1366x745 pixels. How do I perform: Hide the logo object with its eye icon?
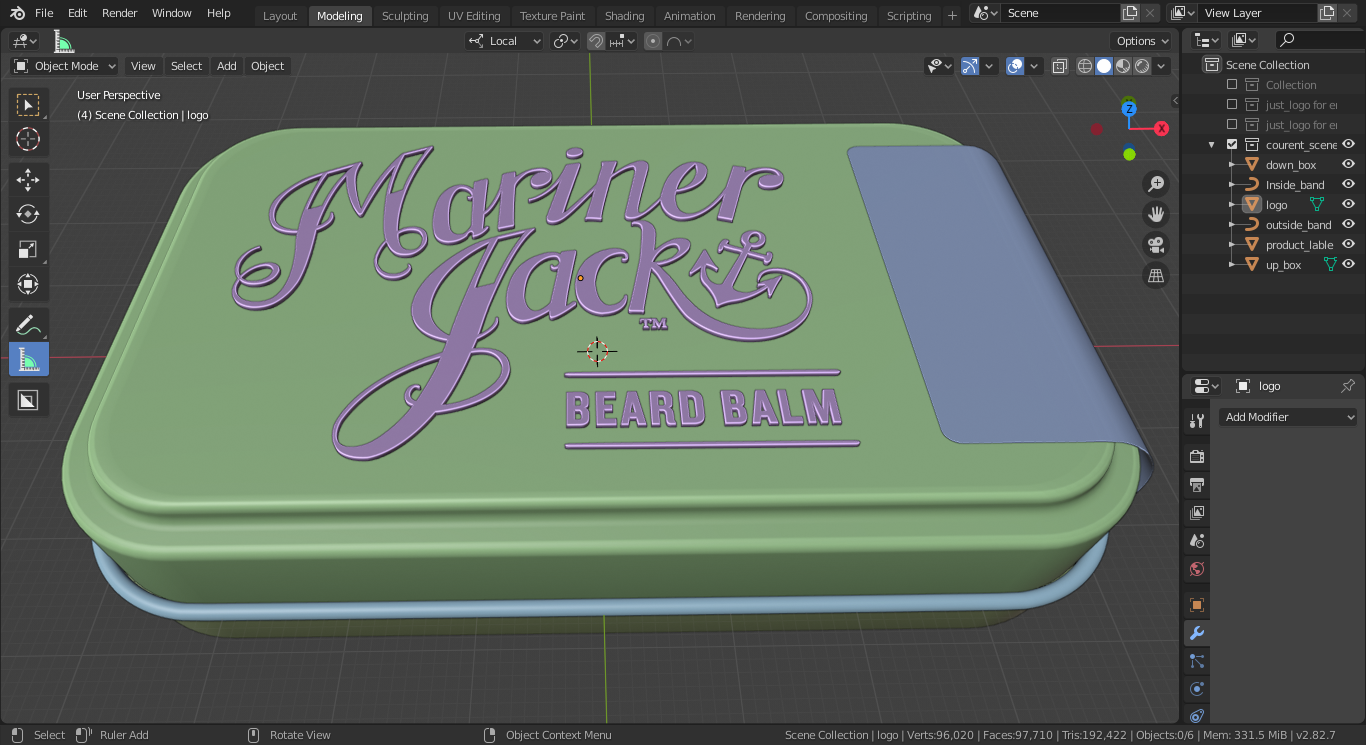coord(1348,205)
